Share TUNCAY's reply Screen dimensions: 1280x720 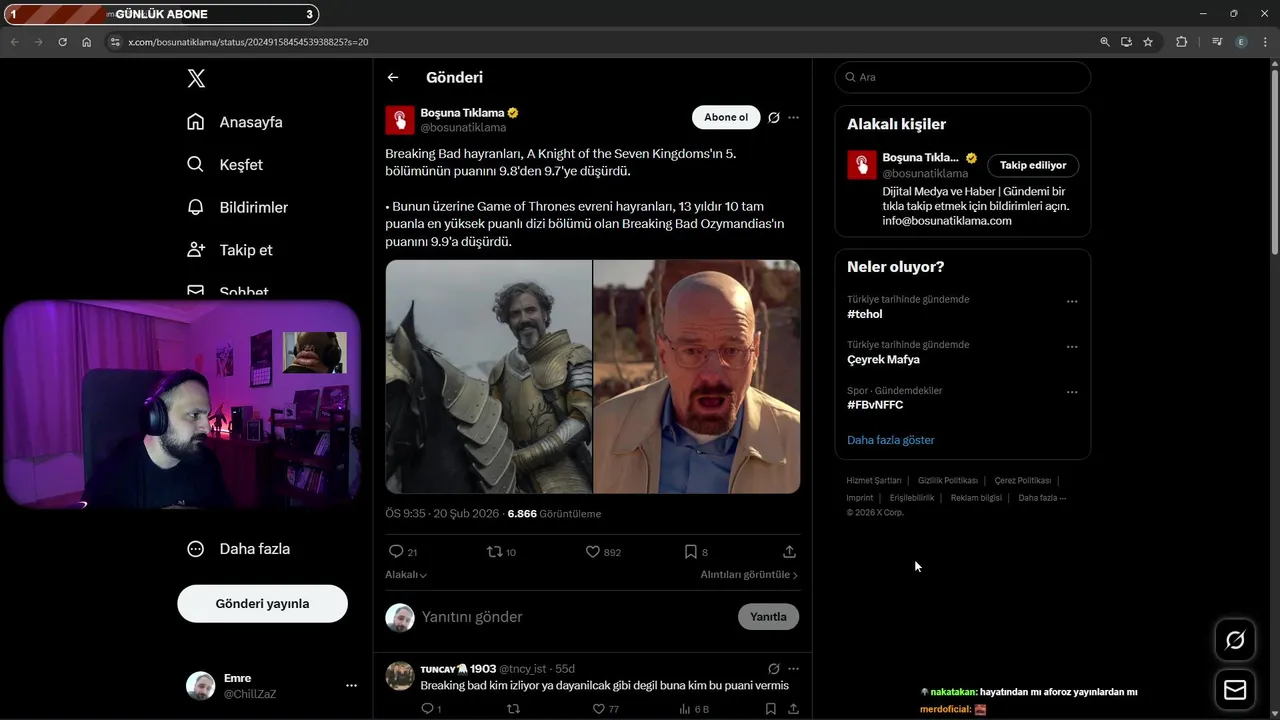coord(793,709)
